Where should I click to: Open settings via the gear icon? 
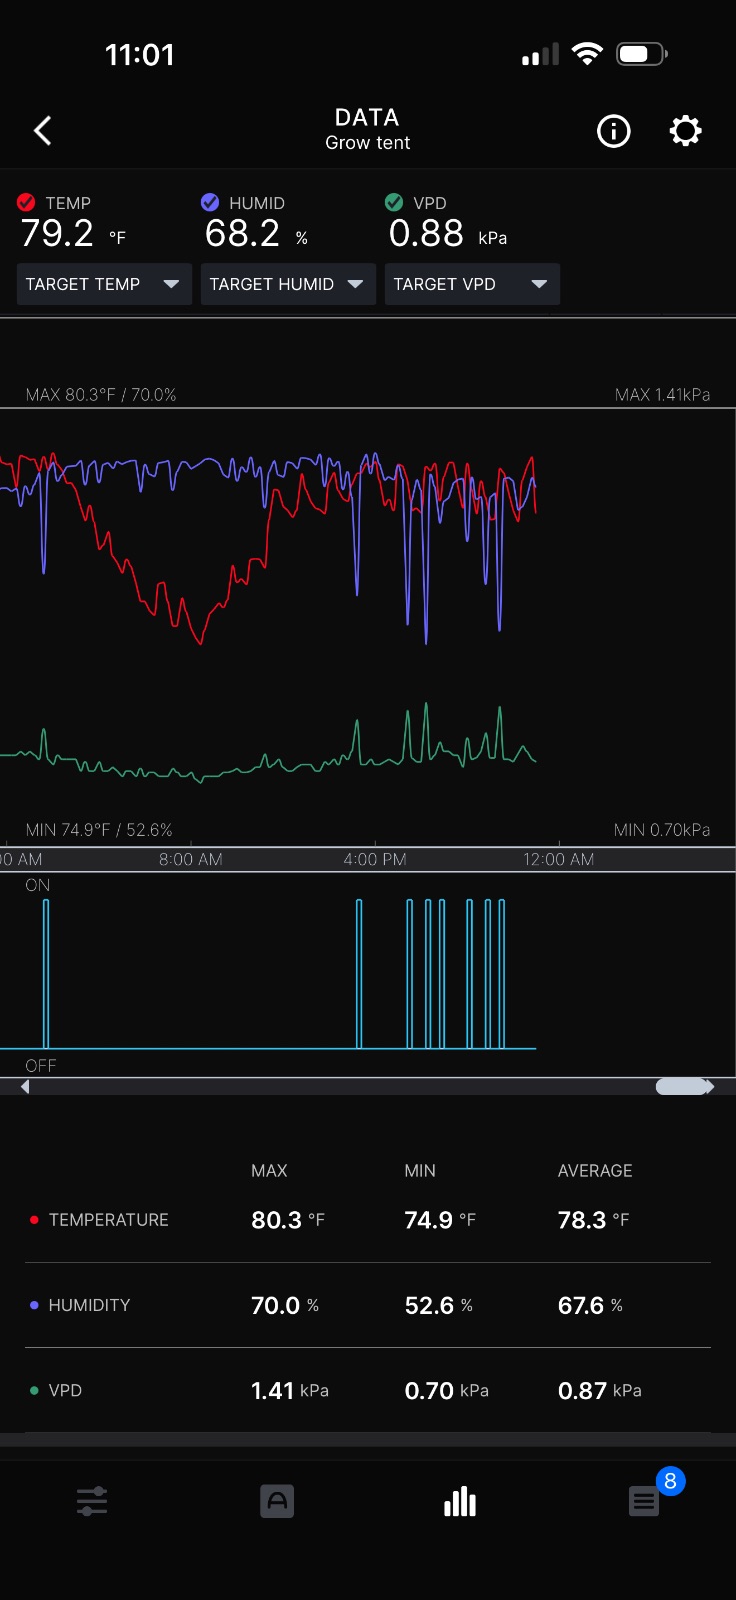[x=685, y=131]
